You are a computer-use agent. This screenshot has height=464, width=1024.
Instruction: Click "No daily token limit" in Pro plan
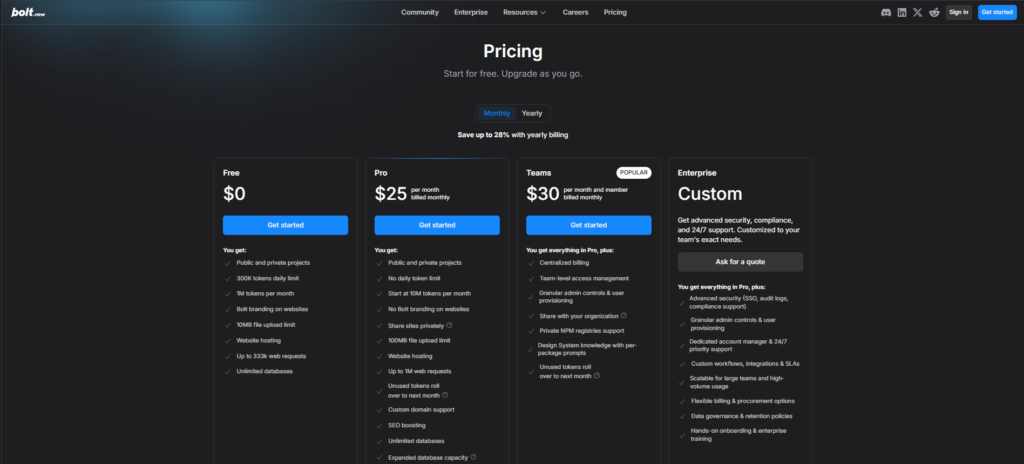coord(414,278)
